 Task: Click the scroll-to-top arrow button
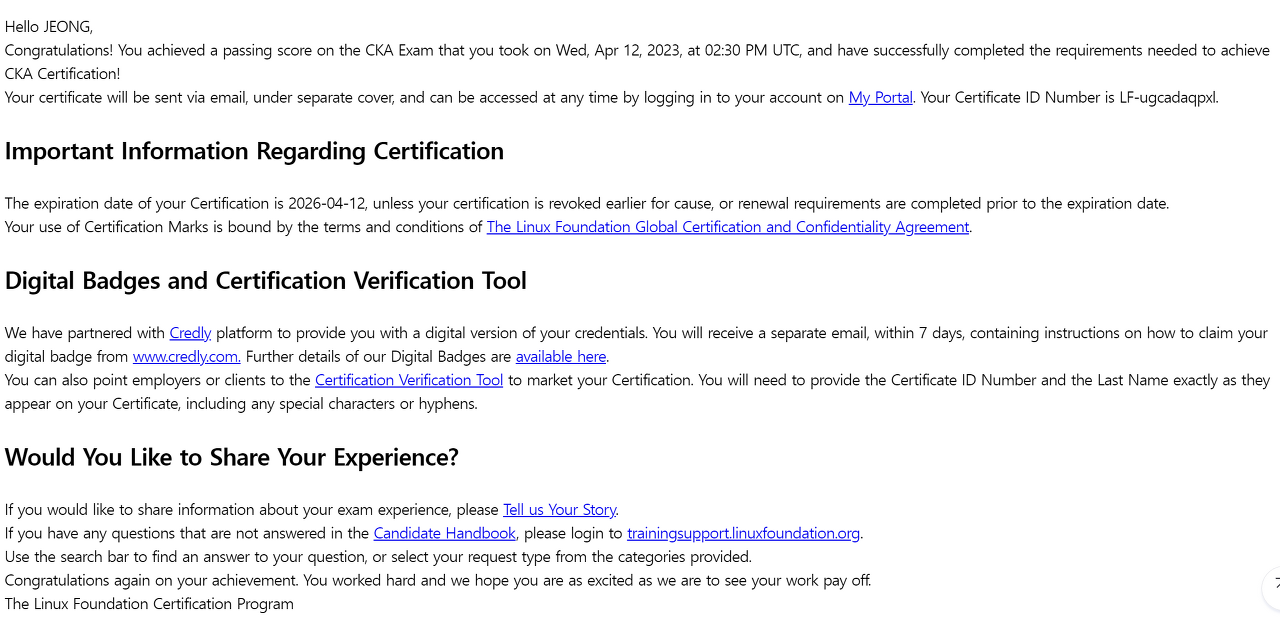[1272, 589]
